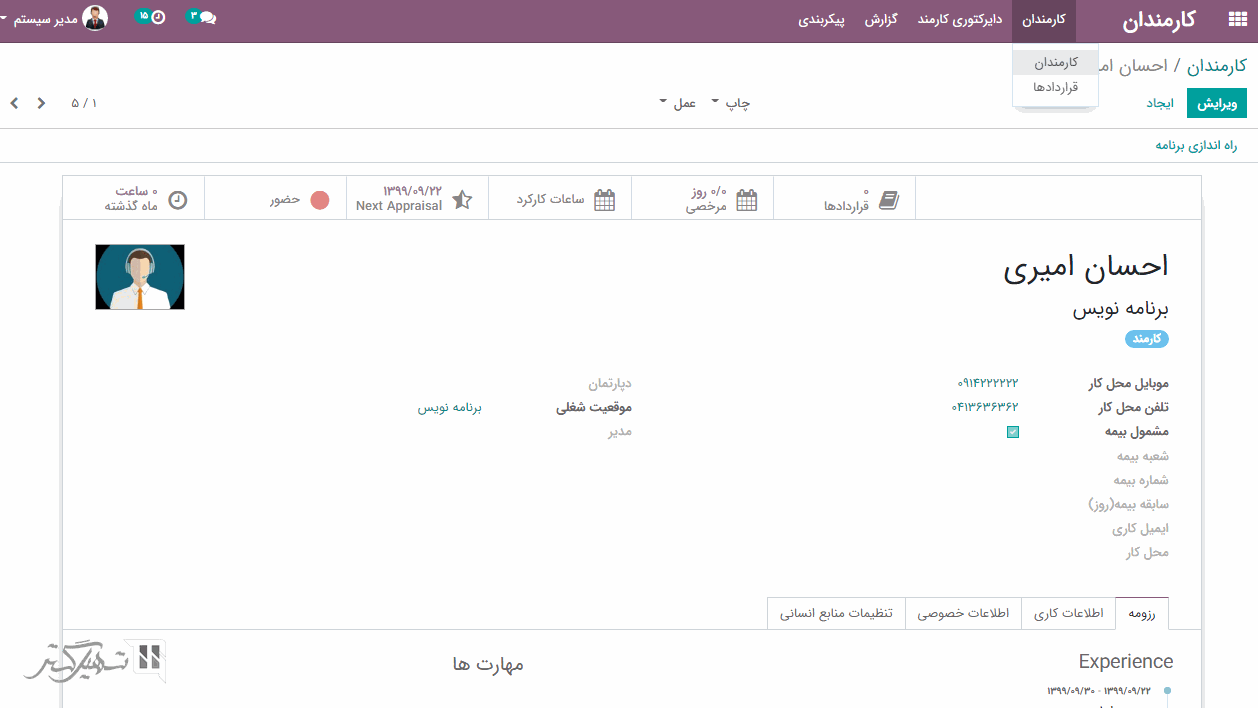Expand the Action dropdown
The height and width of the screenshot is (708, 1258).
678,103
